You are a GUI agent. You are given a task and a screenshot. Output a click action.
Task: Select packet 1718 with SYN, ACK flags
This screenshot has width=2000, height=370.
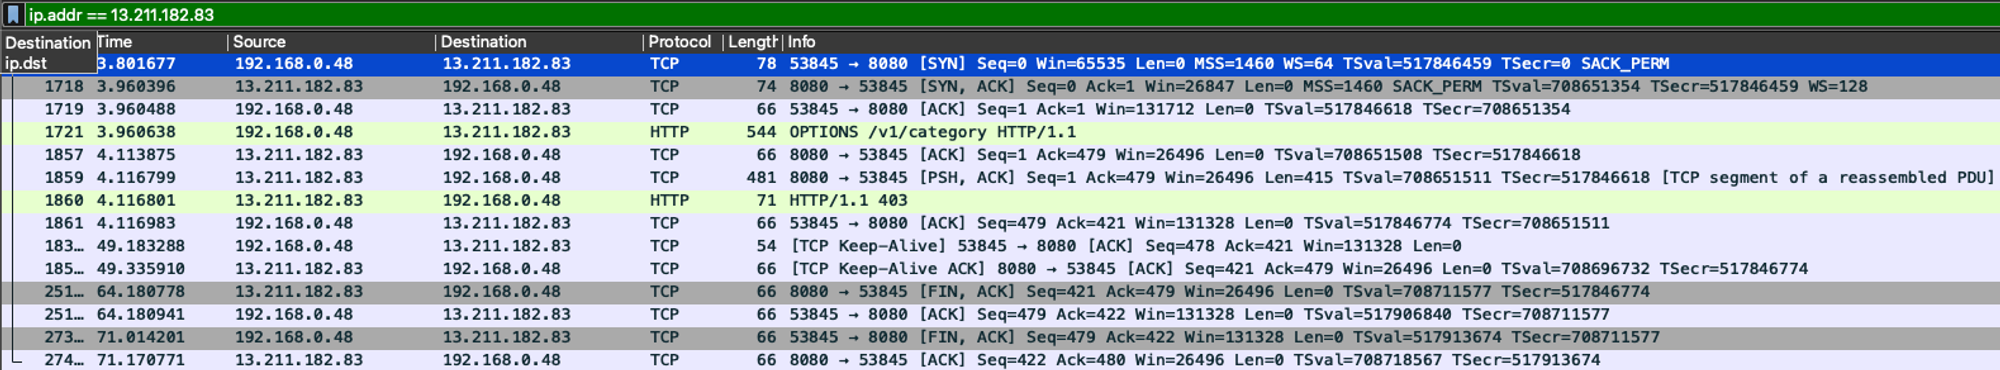pos(1000,87)
